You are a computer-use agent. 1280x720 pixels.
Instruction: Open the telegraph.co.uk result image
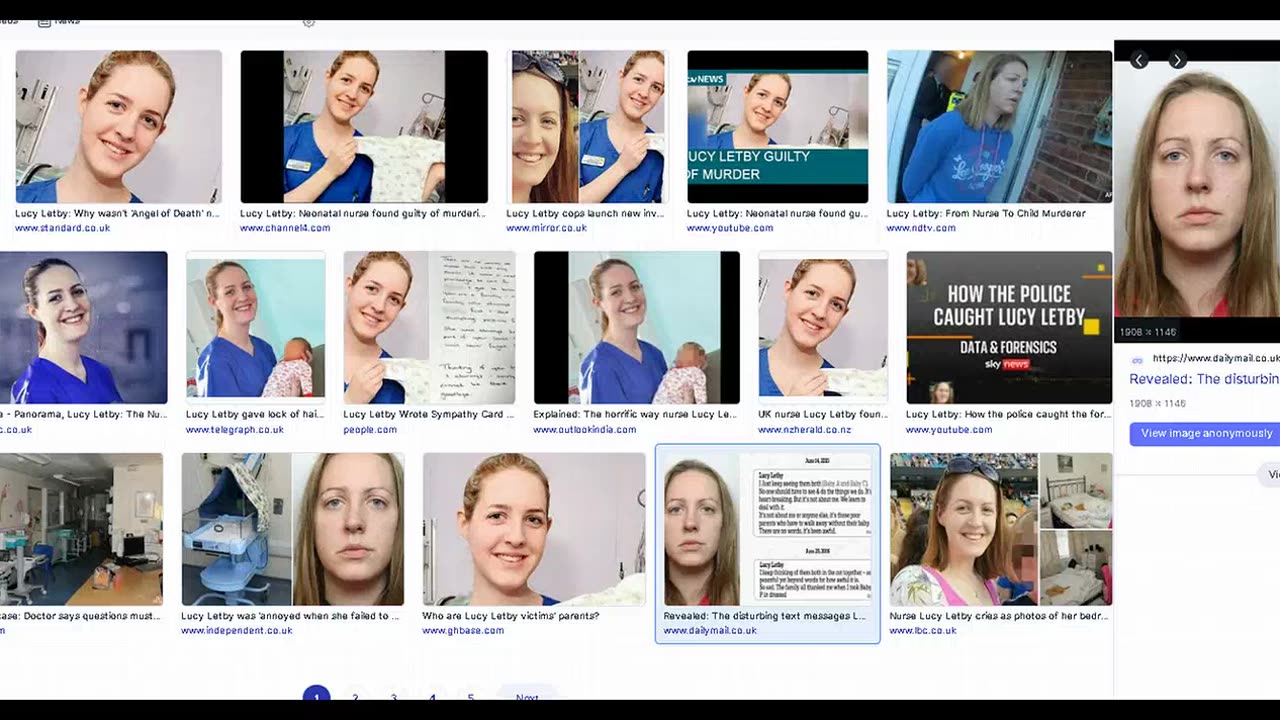point(255,327)
